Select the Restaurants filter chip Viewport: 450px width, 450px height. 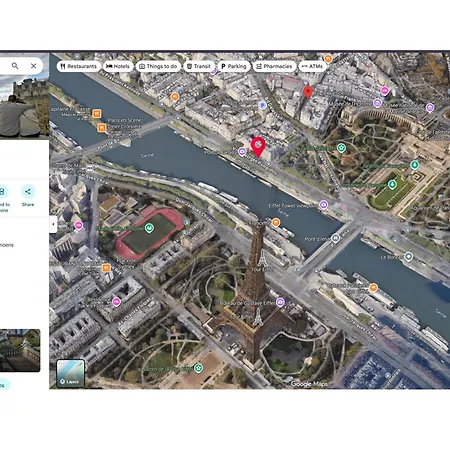79,66
